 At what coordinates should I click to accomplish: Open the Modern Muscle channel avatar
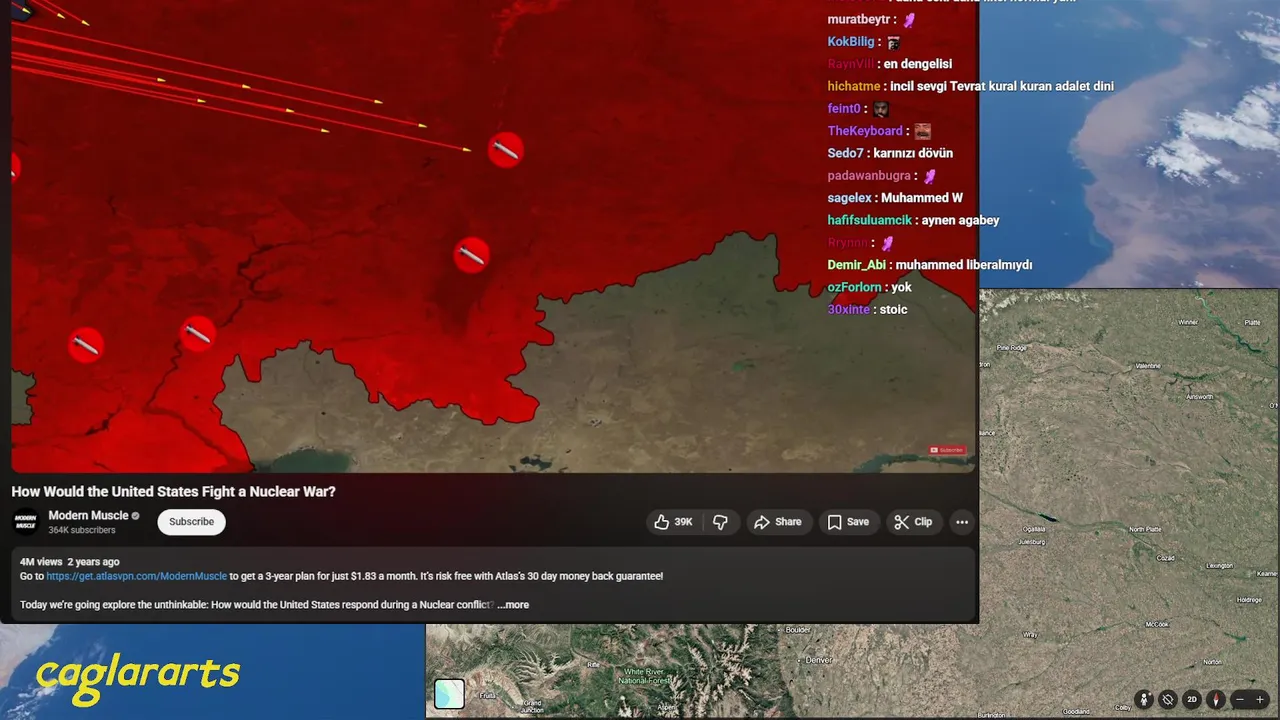pyautogui.click(x=25, y=522)
